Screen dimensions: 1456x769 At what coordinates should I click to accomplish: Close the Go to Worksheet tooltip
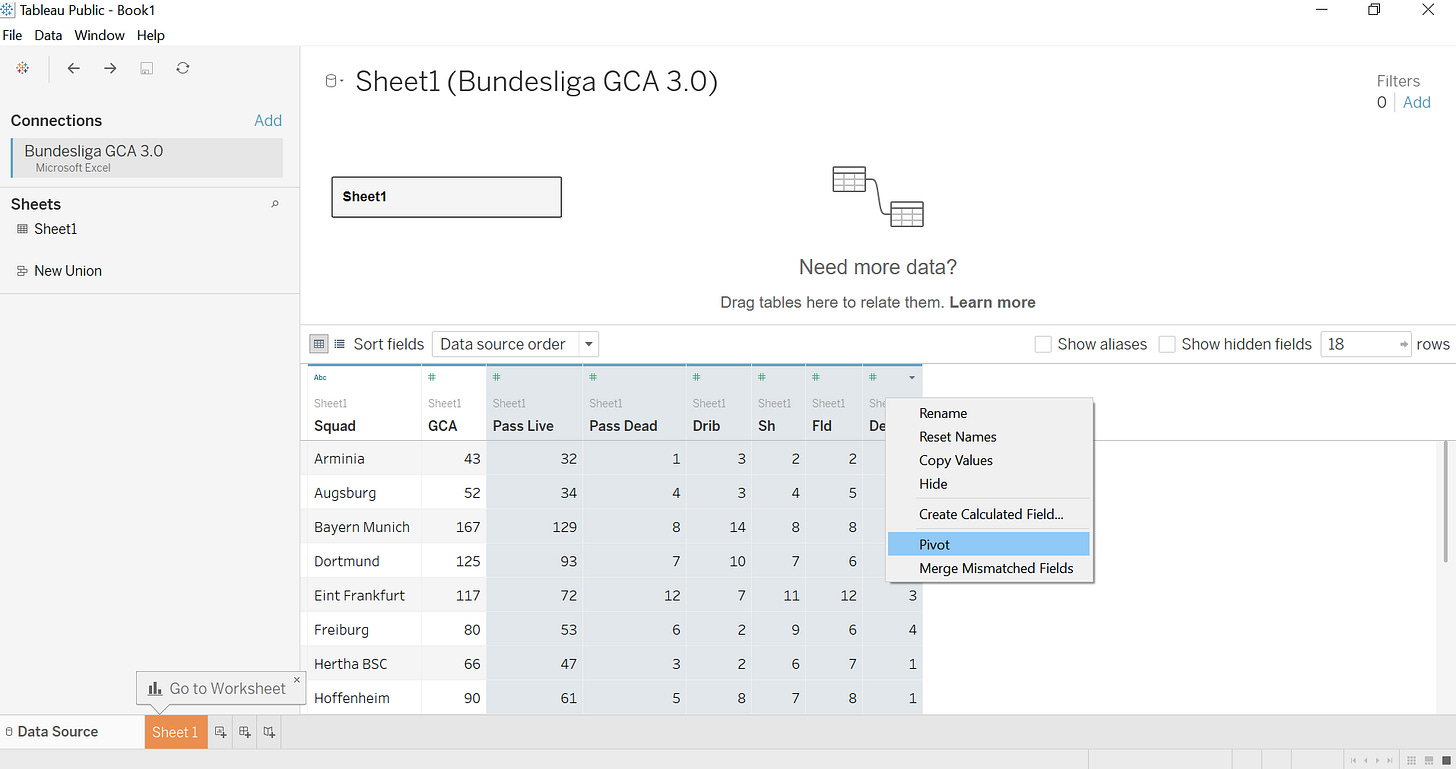pyautogui.click(x=296, y=679)
